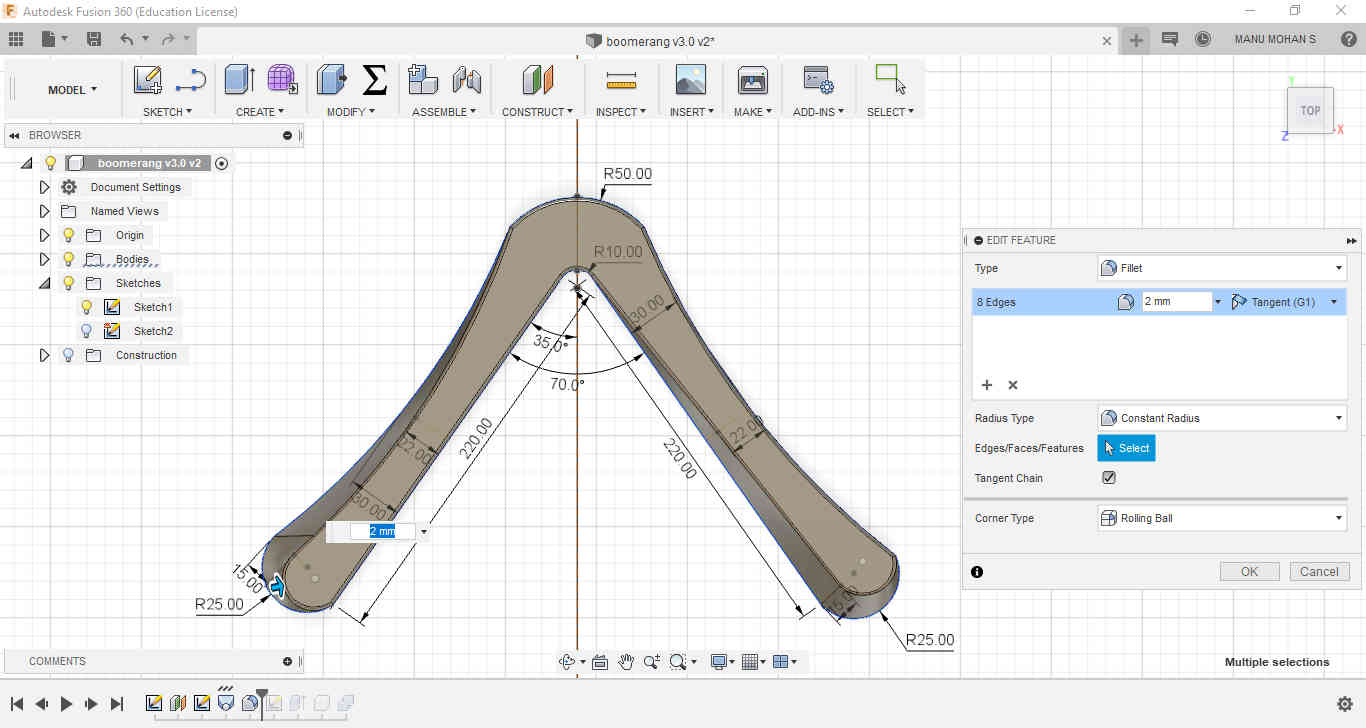Click OK in the Edit Feature dialog

tap(1249, 572)
